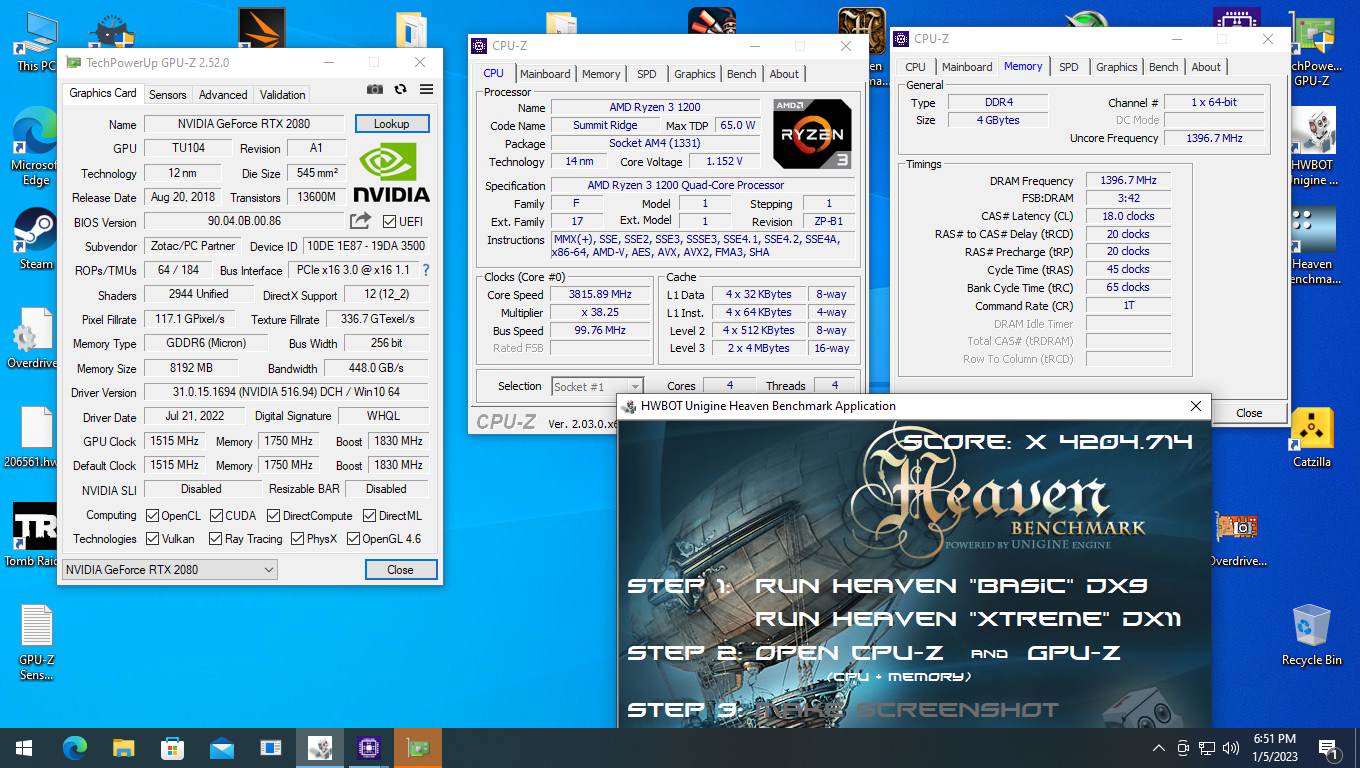Click the Windows Start button
The width and height of the screenshot is (1360, 768).
click(24, 748)
